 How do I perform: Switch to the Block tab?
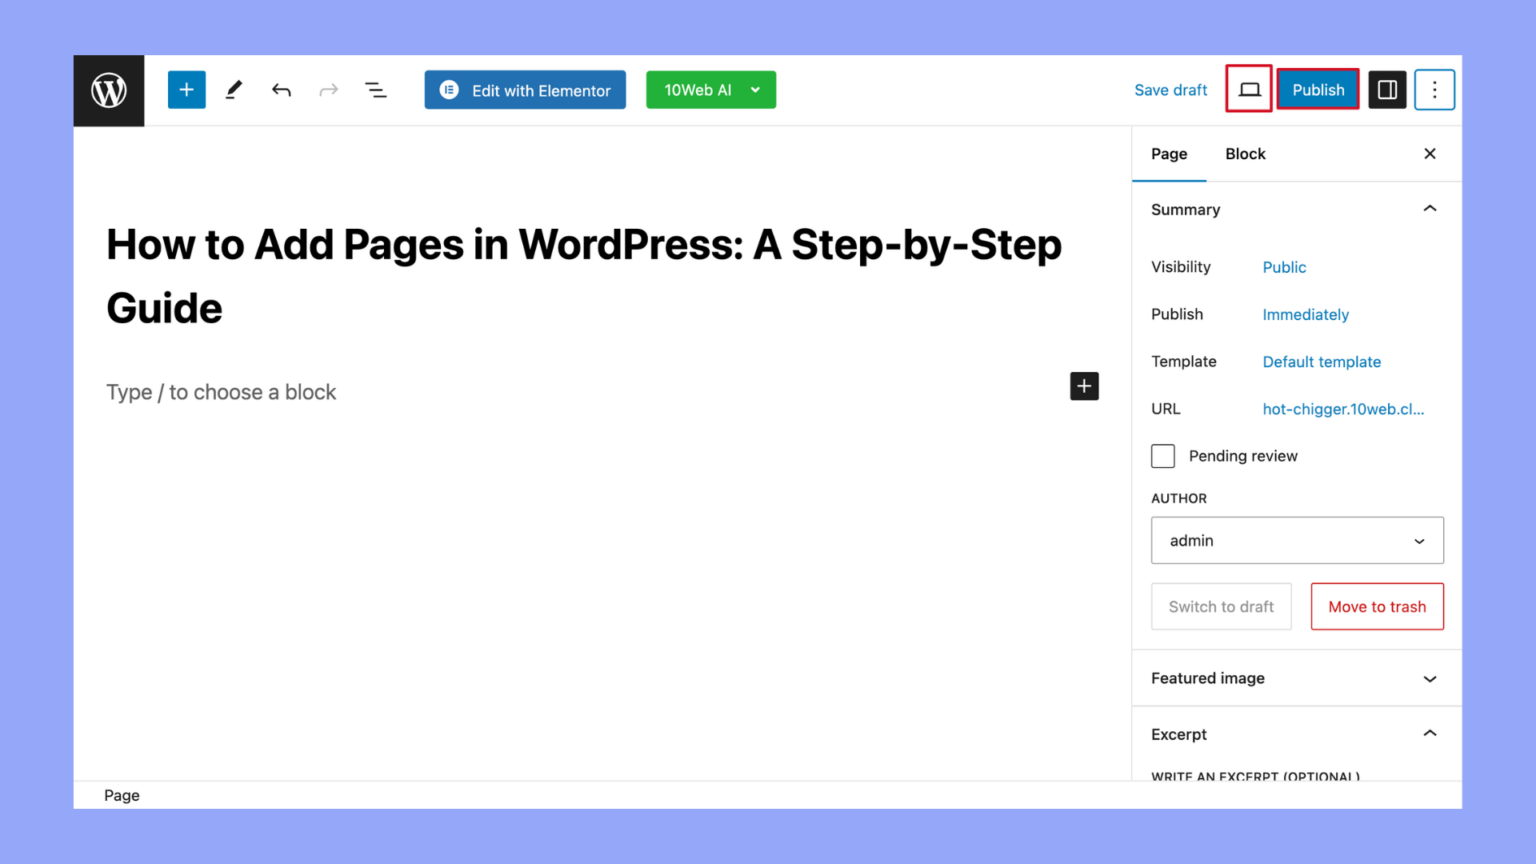(1245, 153)
